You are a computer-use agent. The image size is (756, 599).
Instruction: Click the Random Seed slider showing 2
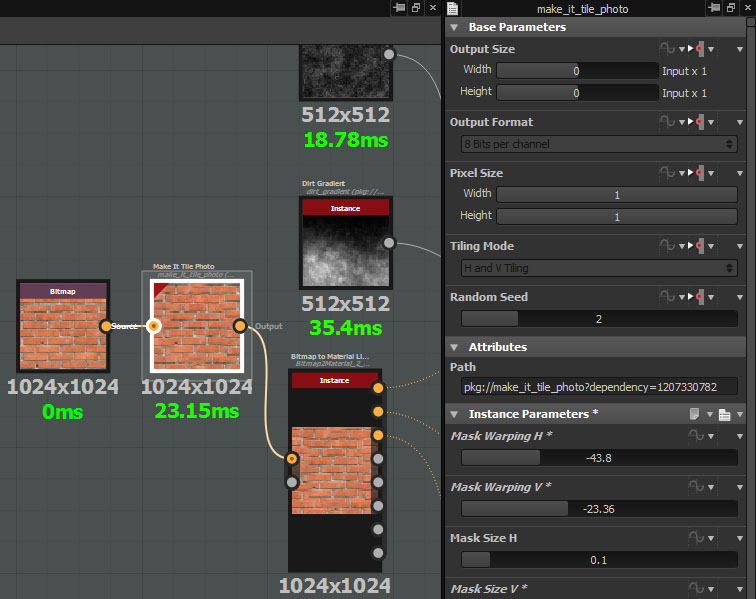tap(599, 319)
